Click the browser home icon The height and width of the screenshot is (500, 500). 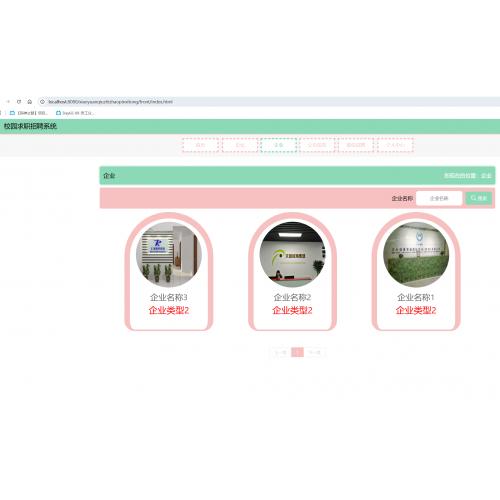tap(30, 102)
